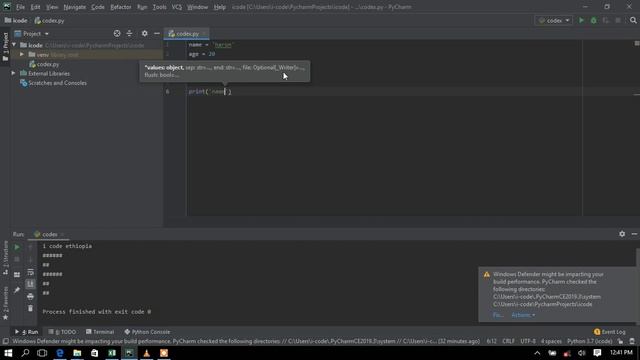This screenshot has height=360, width=640.
Task: Click the memory/inspector icon at status bar end
Action: pyautogui.click(x=632, y=341)
